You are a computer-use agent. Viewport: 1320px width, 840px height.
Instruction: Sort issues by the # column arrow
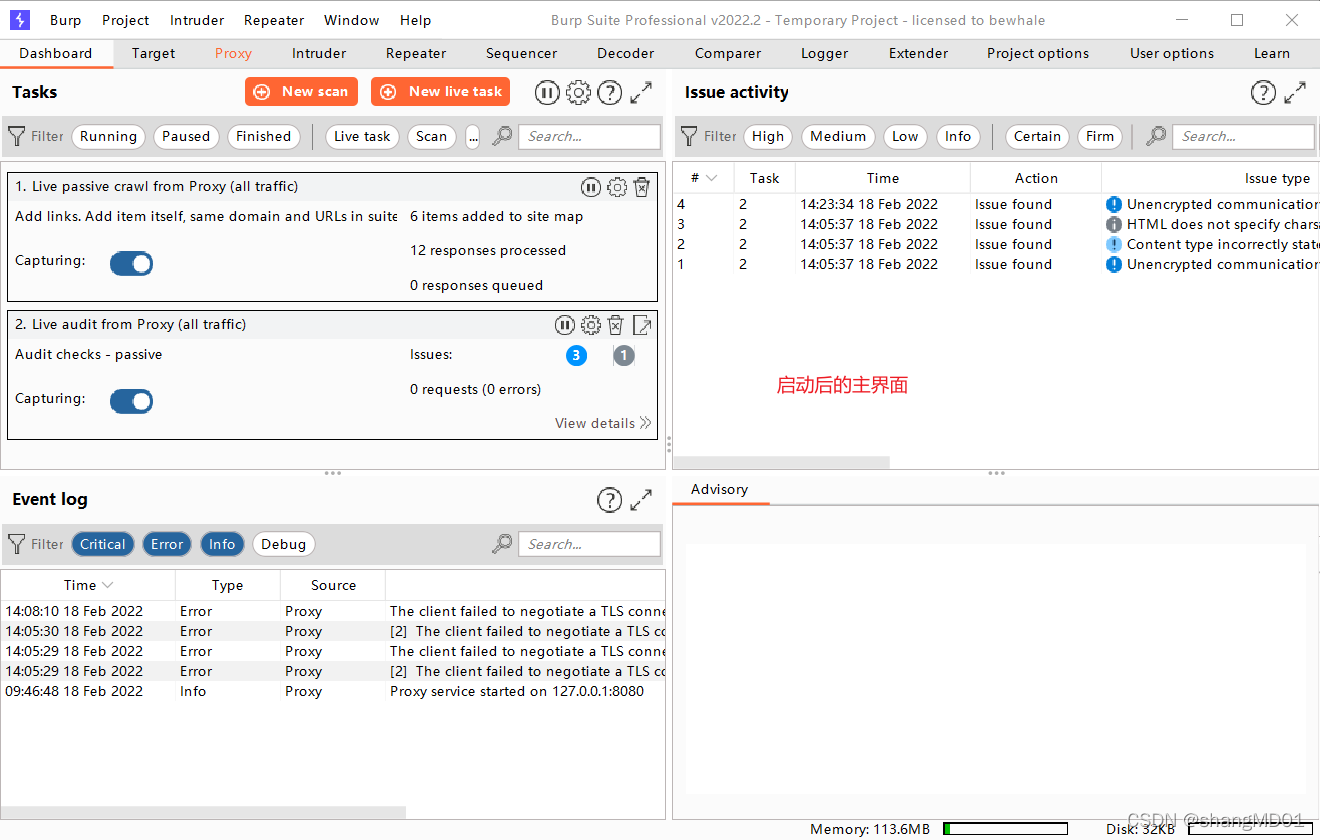[x=711, y=178]
